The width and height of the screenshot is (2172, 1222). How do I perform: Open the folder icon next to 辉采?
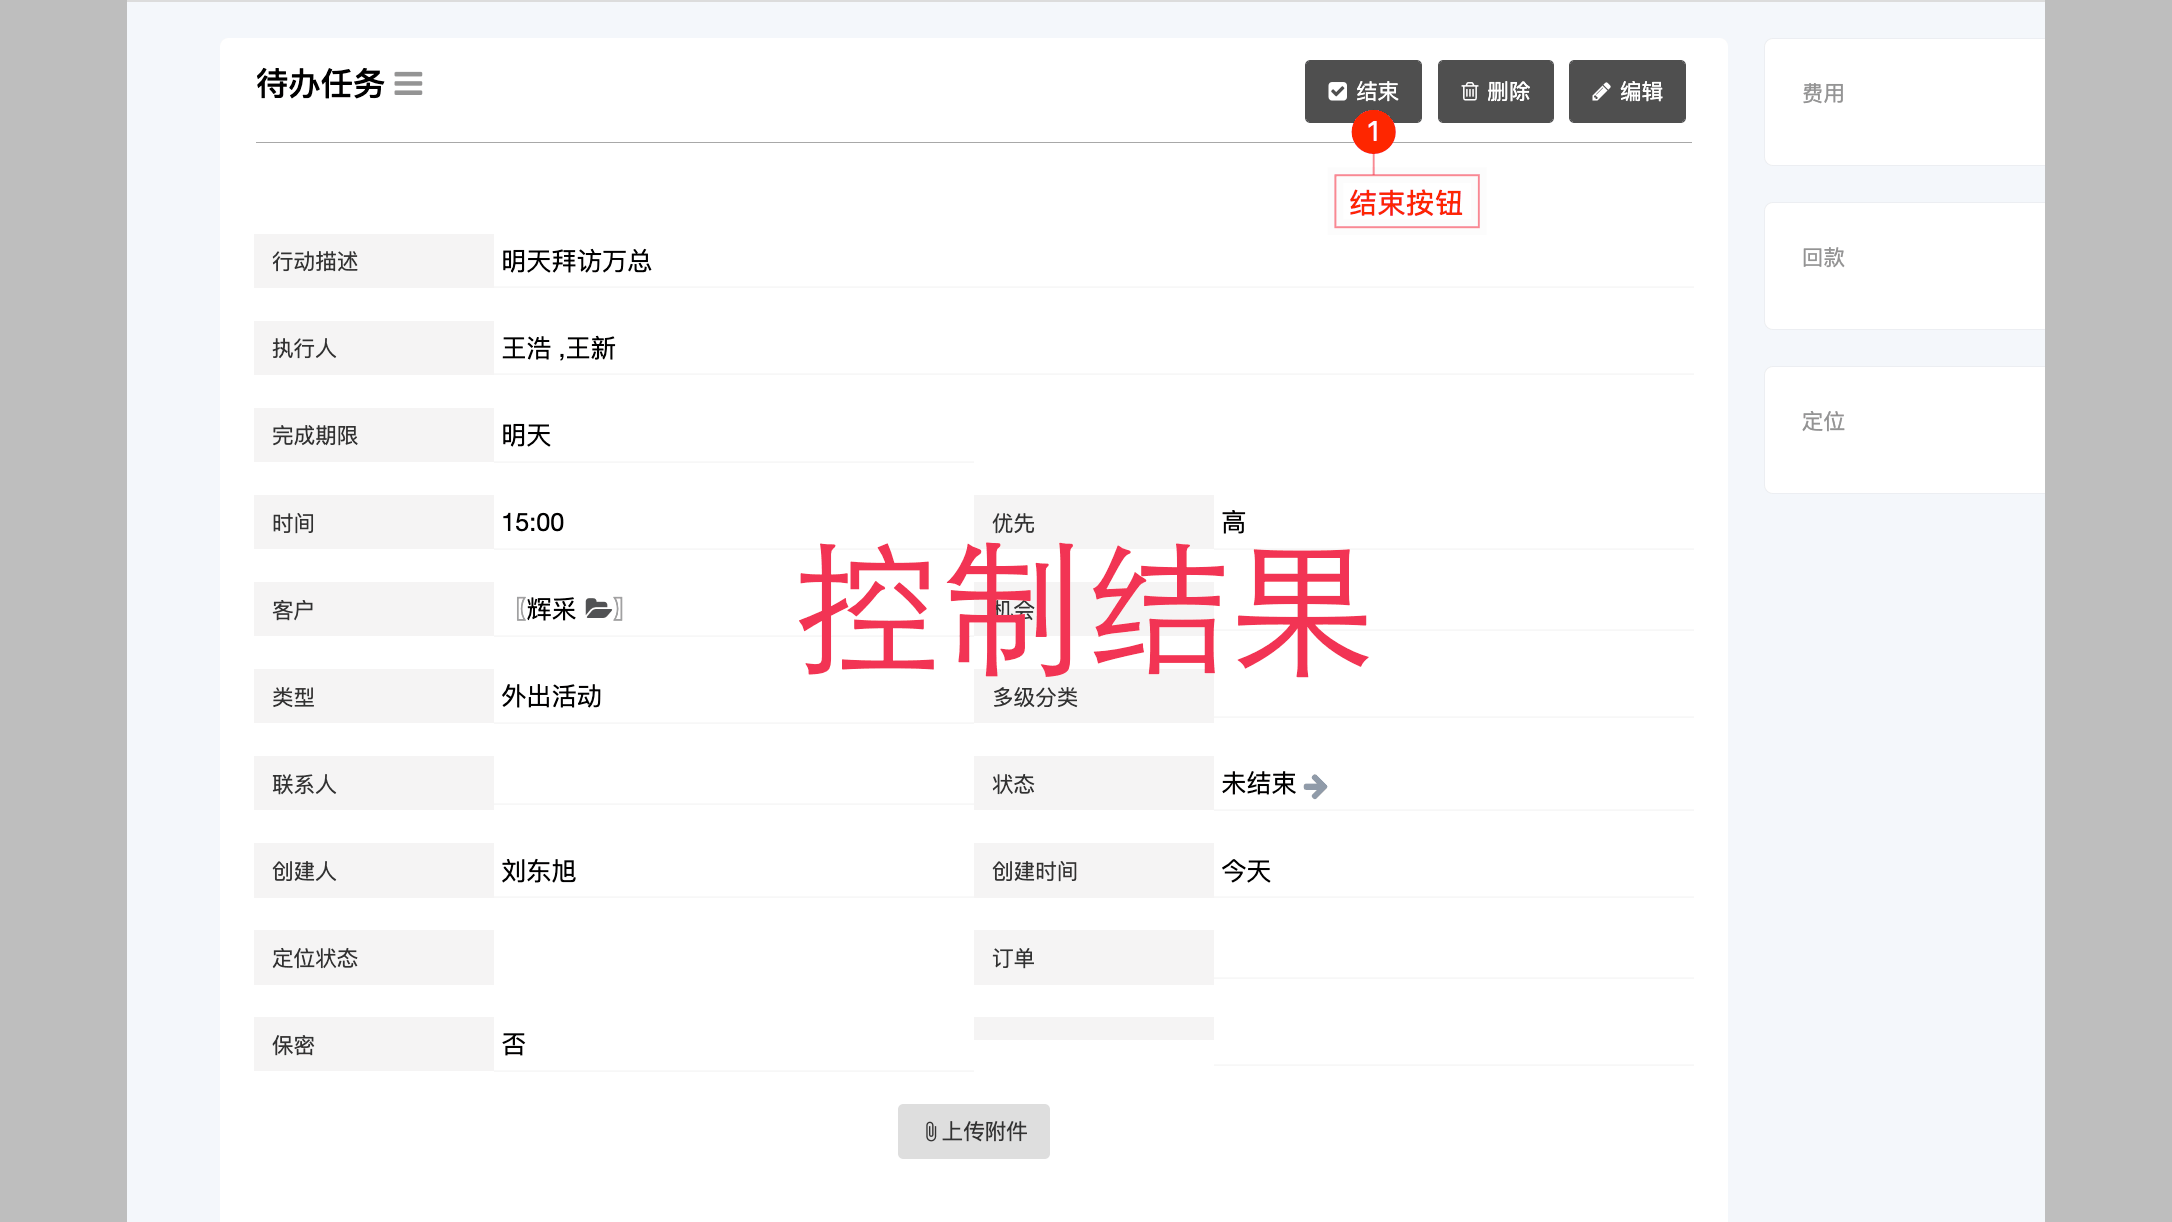pos(598,608)
